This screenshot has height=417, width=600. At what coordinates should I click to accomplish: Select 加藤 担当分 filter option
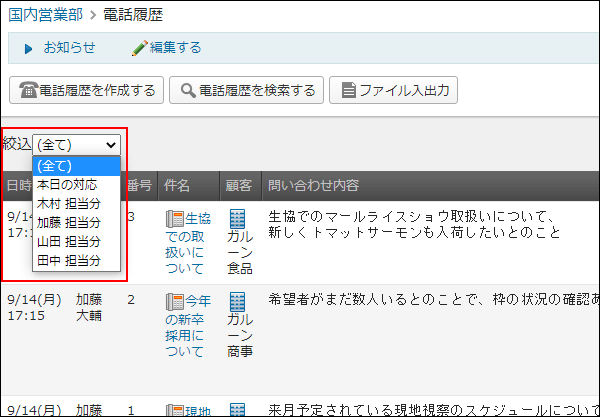pos(77,223)
